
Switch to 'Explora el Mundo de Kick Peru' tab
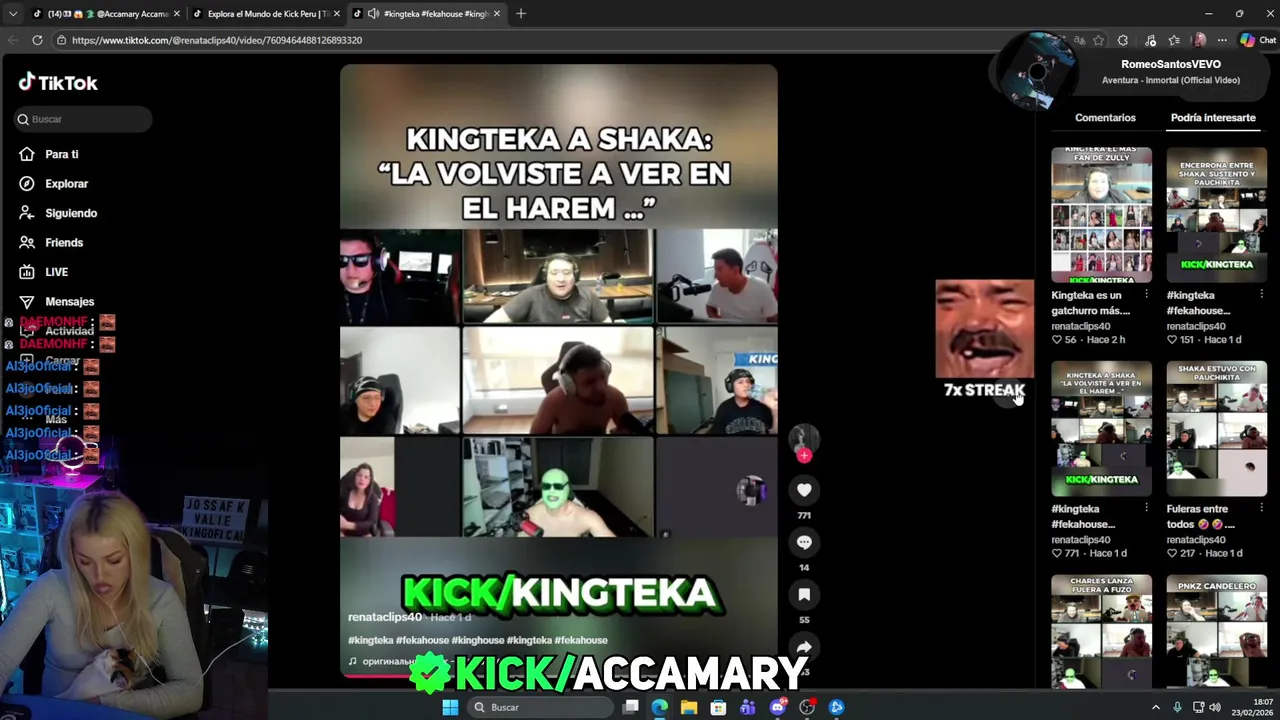(265, 14)
